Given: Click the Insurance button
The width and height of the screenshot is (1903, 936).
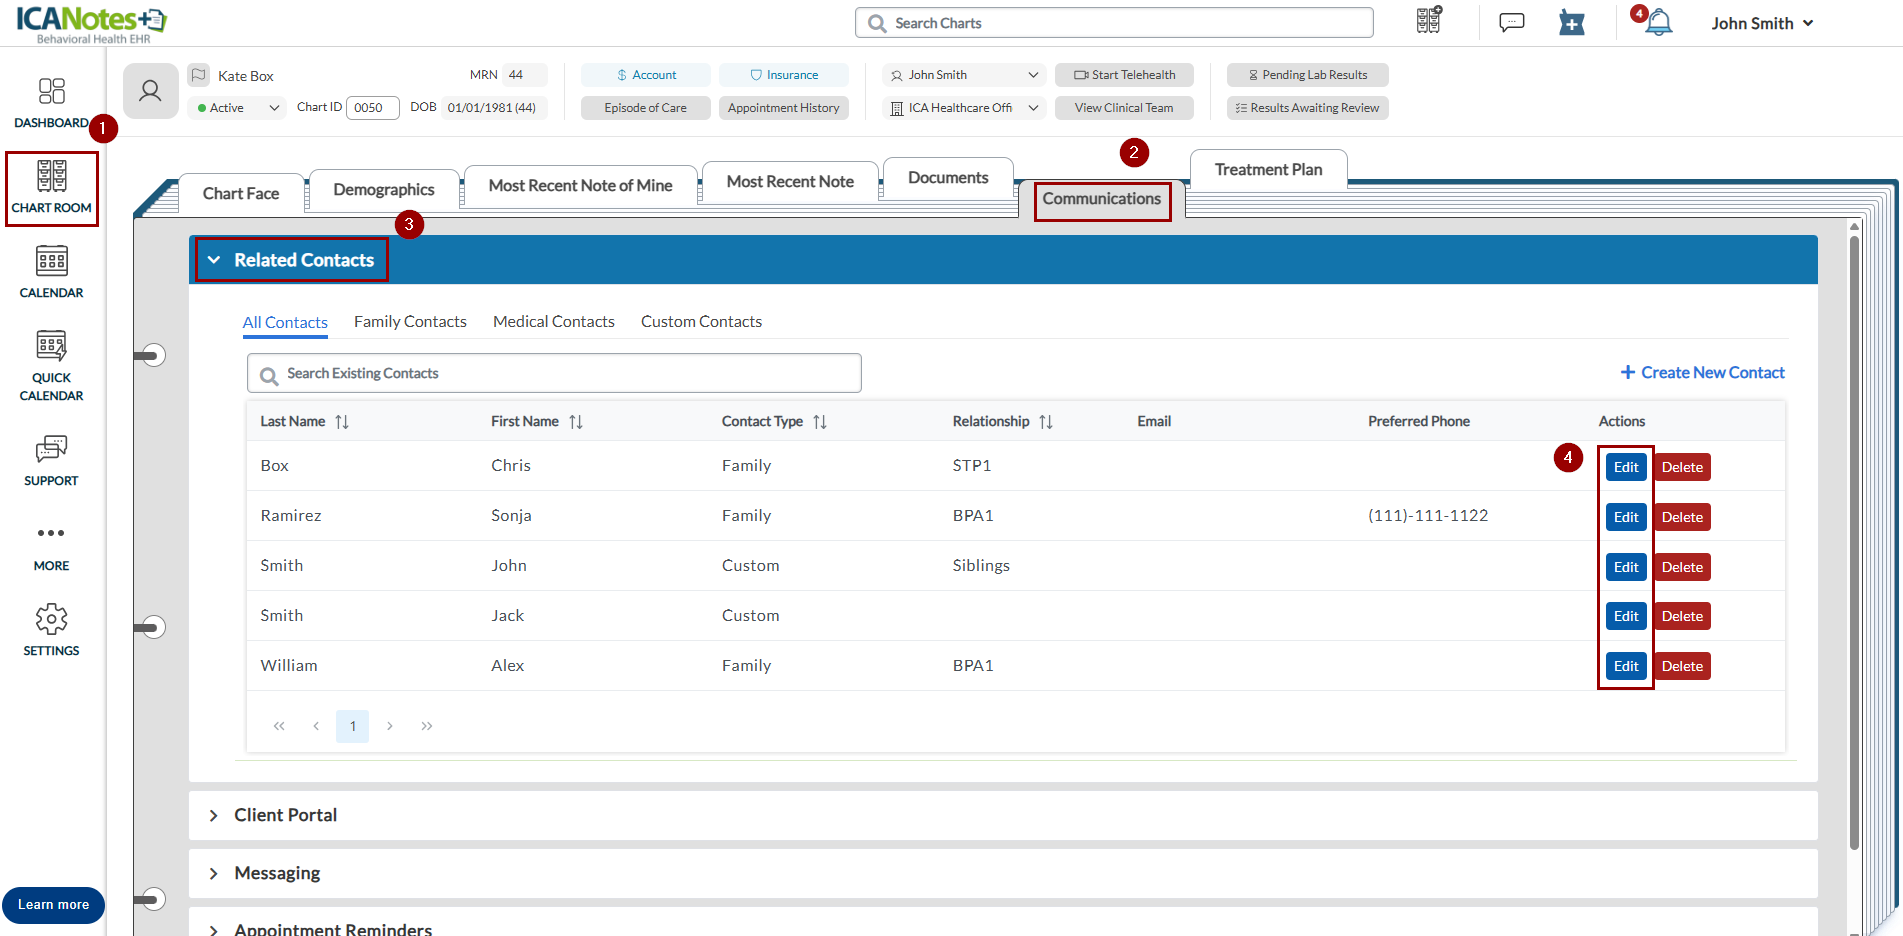Looking at the screenshot, I should pos(784,75).
